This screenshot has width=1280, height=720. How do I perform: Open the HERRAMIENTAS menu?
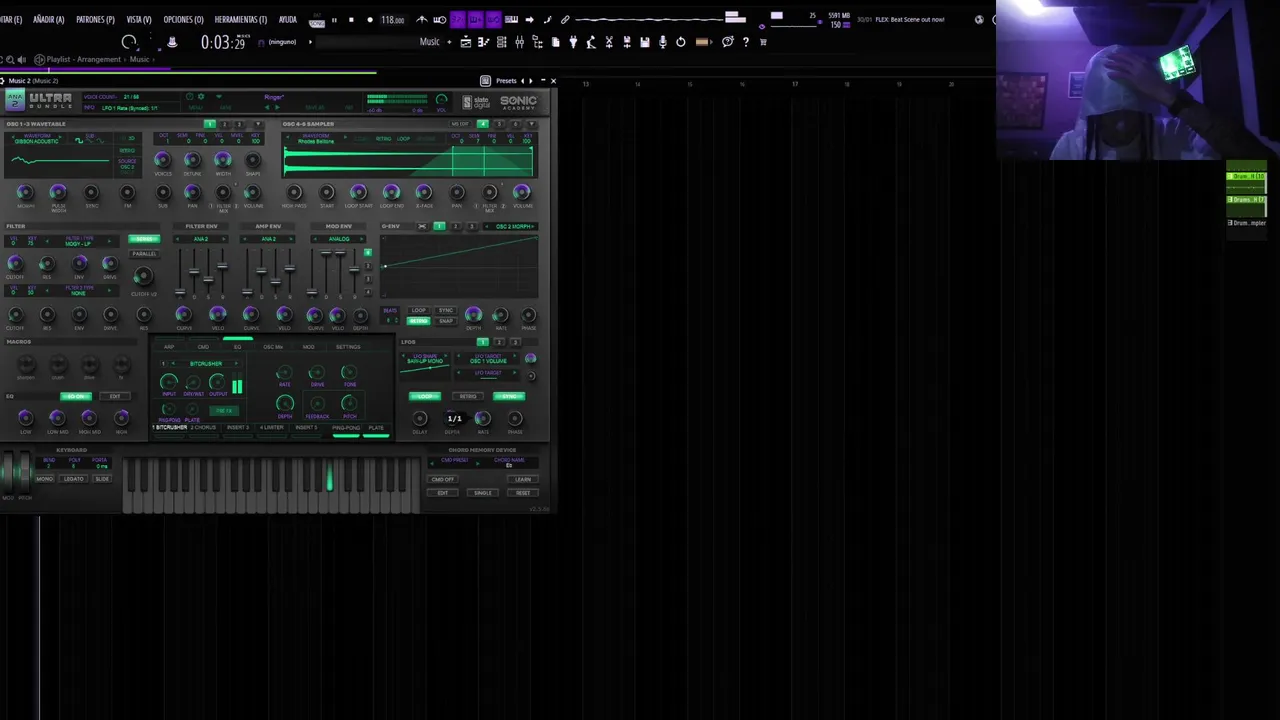click(241, 19)
